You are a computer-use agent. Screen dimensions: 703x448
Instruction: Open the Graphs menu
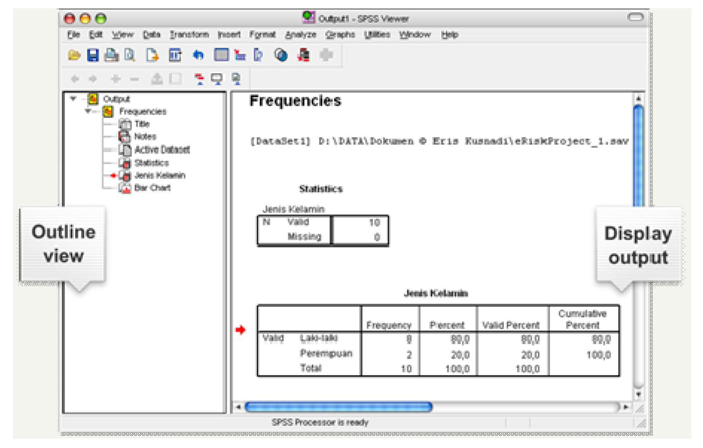tap(340, 35)
